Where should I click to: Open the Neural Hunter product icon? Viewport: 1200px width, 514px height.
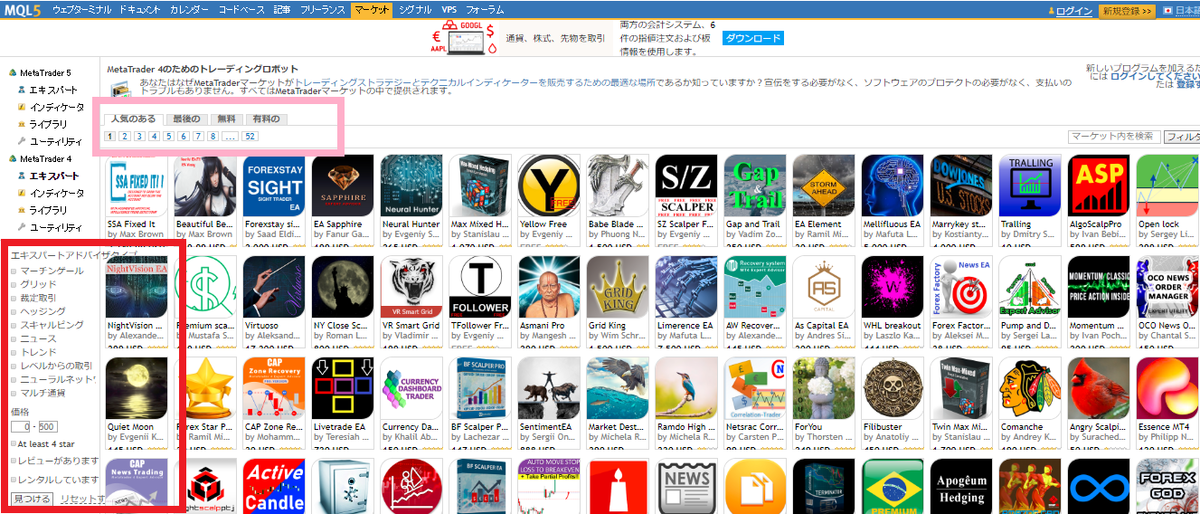click(x=412, y=186)
